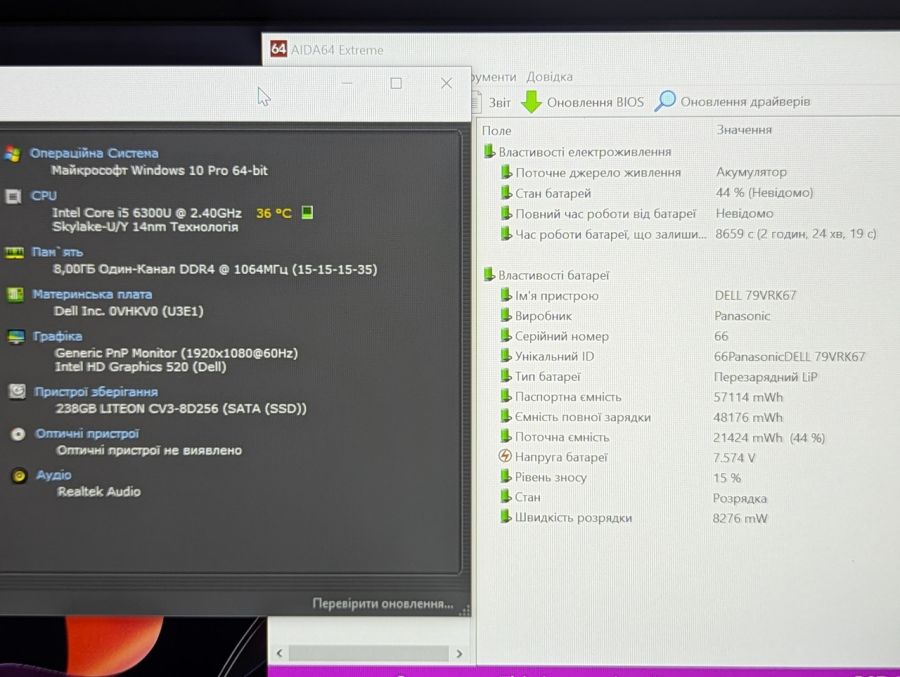Click the value 7.574 V
Viewport: 900px width, 677px height.
point(734,458)
